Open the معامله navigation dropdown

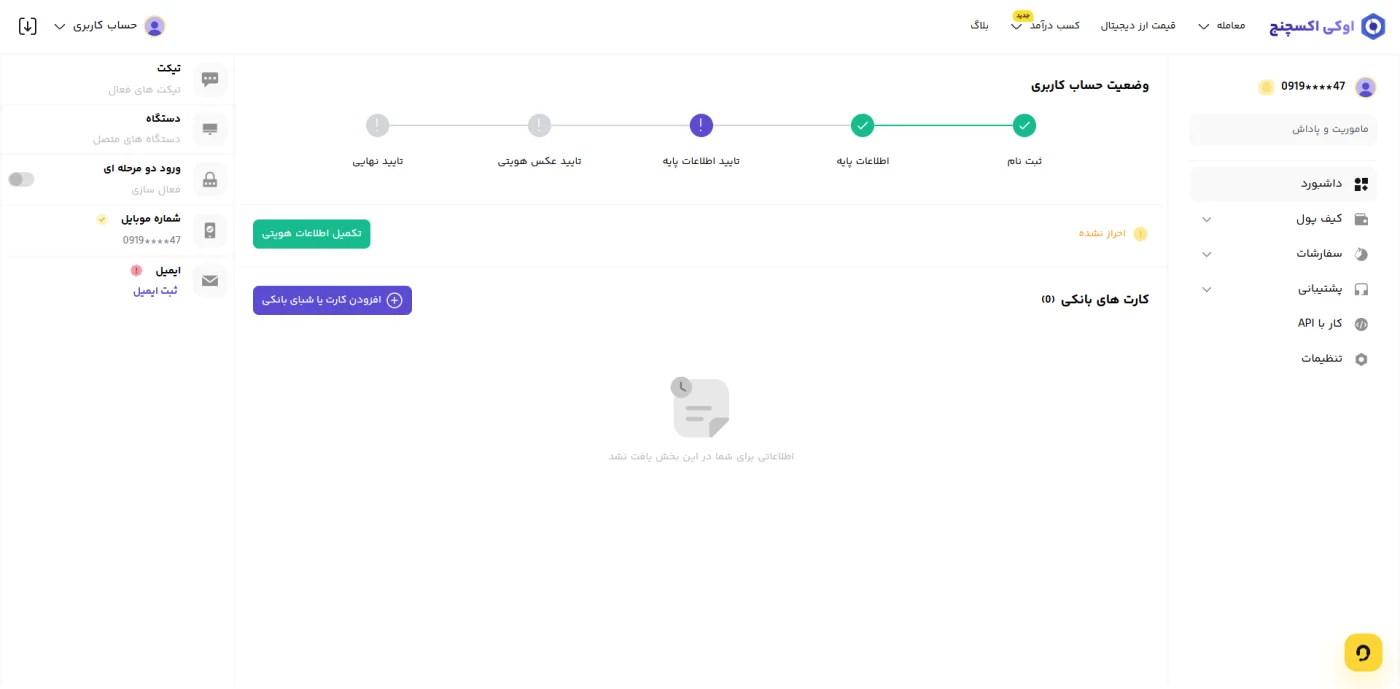point(1221,26)
